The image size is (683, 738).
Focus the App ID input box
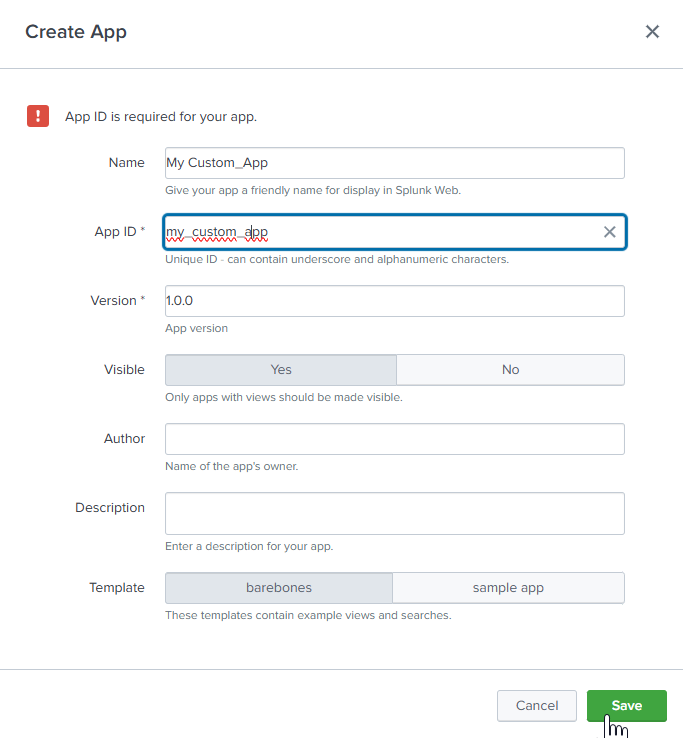pos(380,232)
